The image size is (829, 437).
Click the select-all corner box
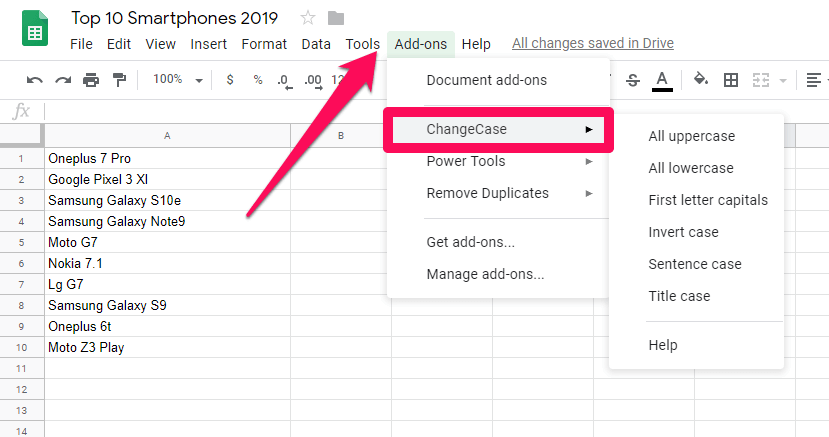click(x=21, y=135)
